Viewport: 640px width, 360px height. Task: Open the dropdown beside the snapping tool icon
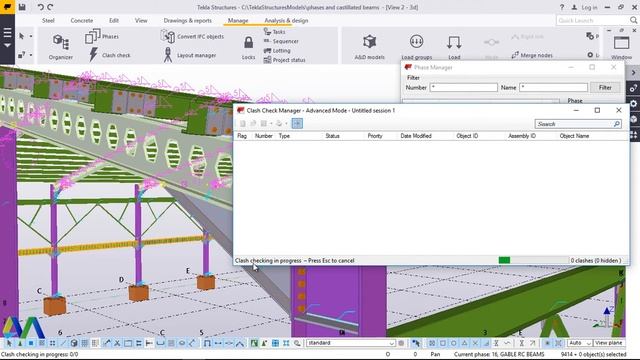(x=31, y=55)
